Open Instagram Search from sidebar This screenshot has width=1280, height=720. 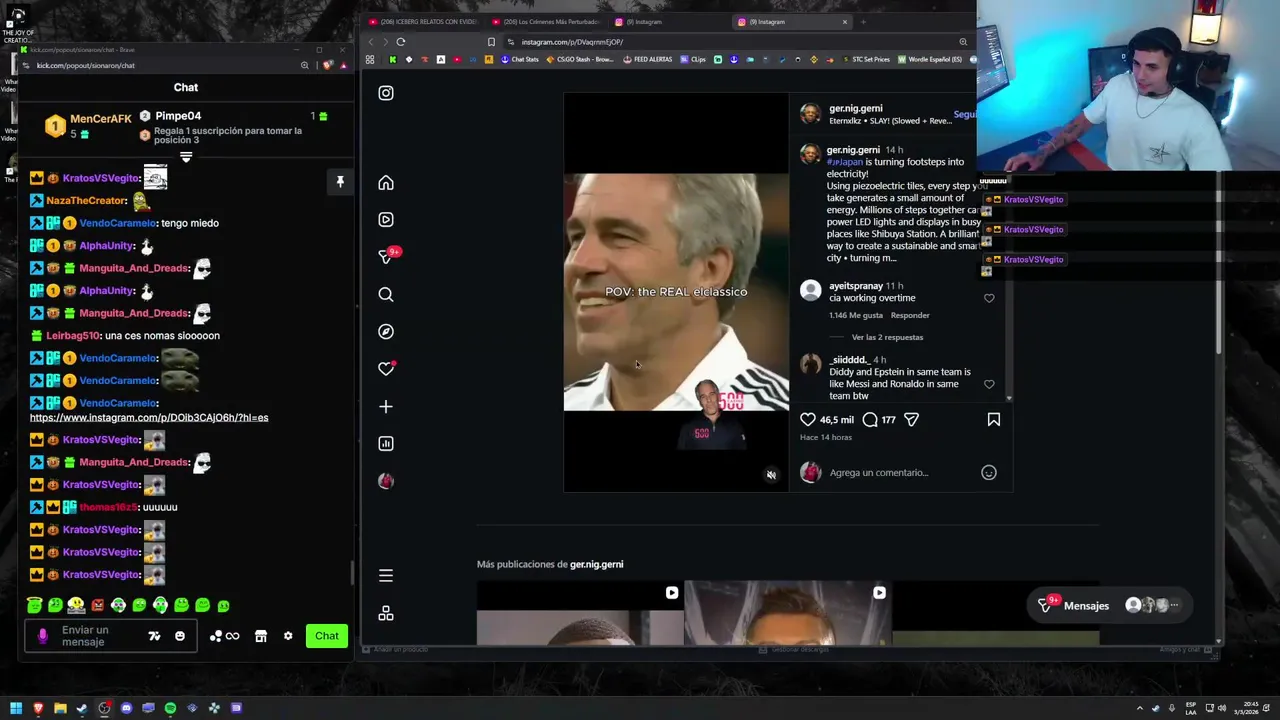point(386,295)
